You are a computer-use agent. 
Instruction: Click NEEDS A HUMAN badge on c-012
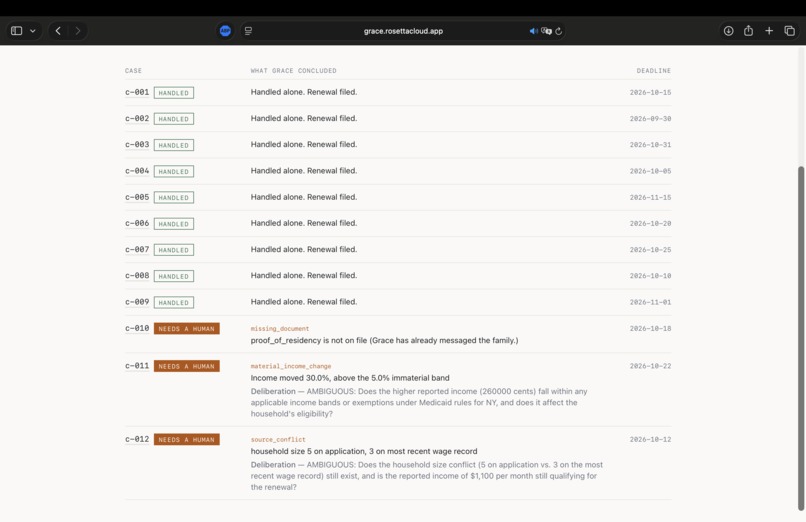[x=187, y=440]
